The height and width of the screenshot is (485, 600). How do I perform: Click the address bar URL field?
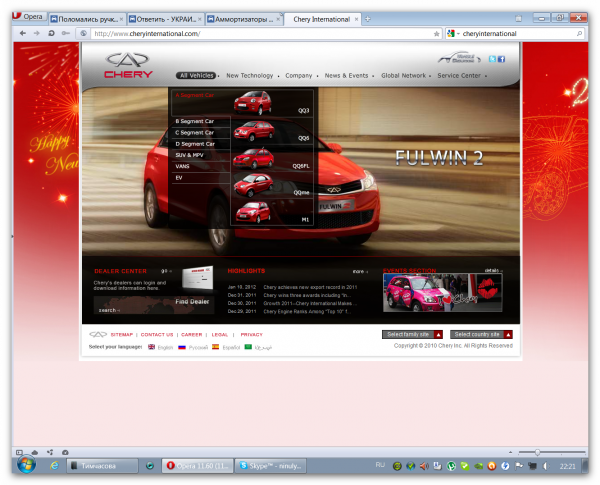click(x=264, y=34)
